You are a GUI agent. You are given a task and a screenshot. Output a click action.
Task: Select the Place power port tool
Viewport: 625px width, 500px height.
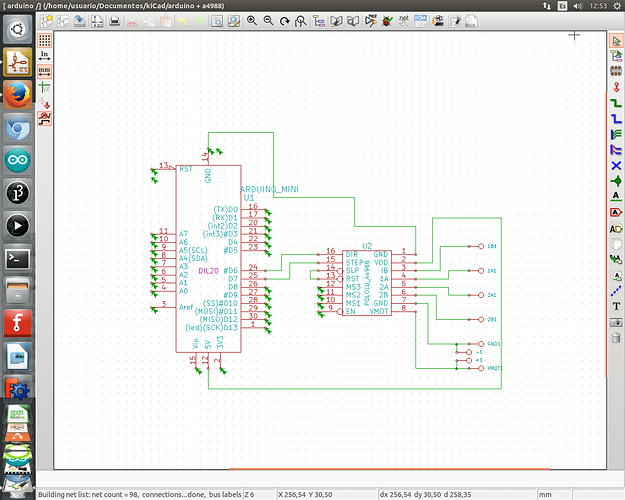[616, 87]
